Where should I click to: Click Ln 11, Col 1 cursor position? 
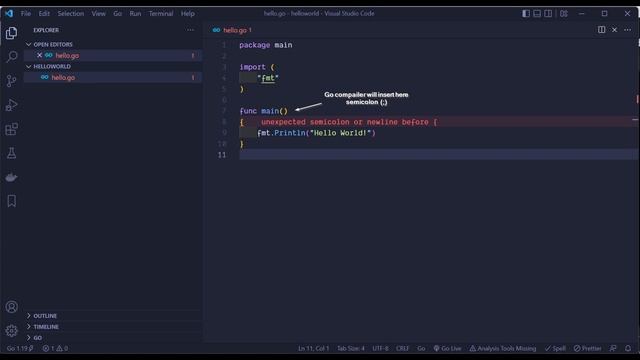313,348
